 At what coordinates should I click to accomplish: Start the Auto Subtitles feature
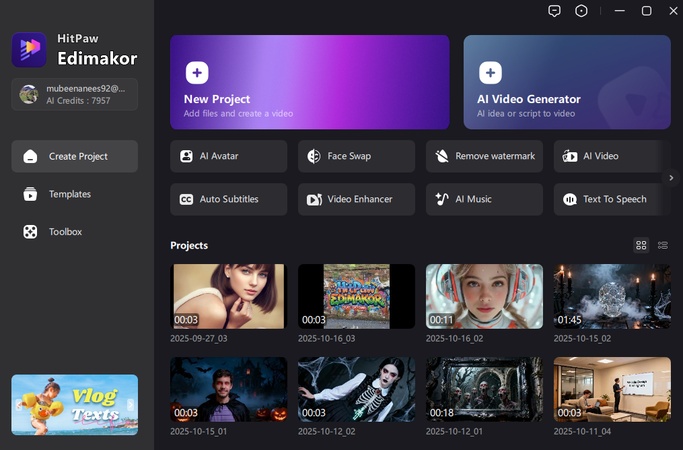[x=228, y=199]
